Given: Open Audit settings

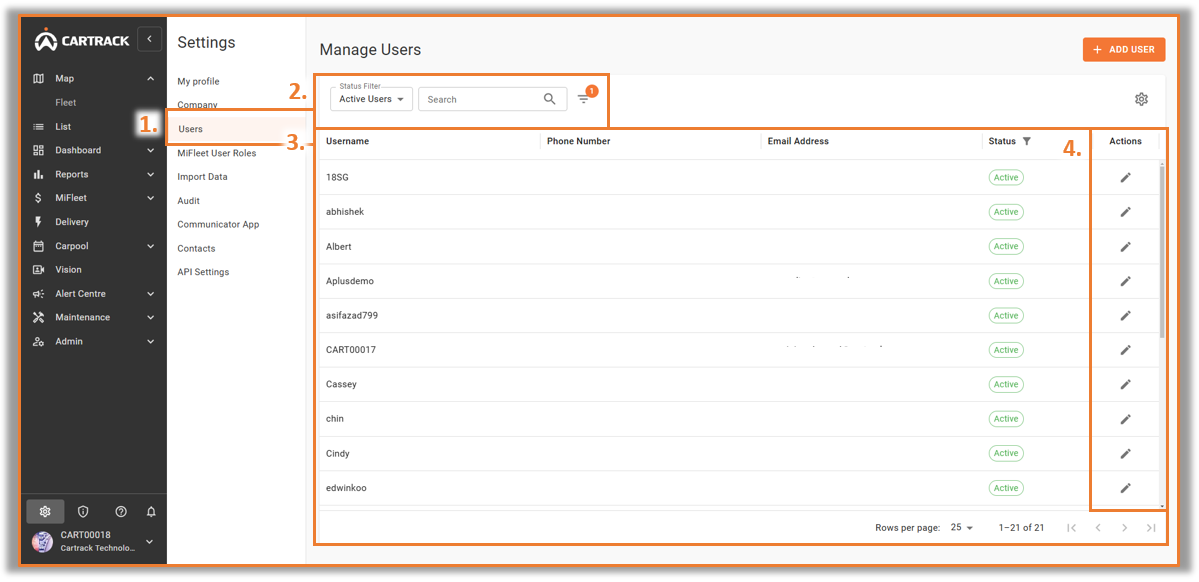Looking at the screenshot, I should pos(188,200).
